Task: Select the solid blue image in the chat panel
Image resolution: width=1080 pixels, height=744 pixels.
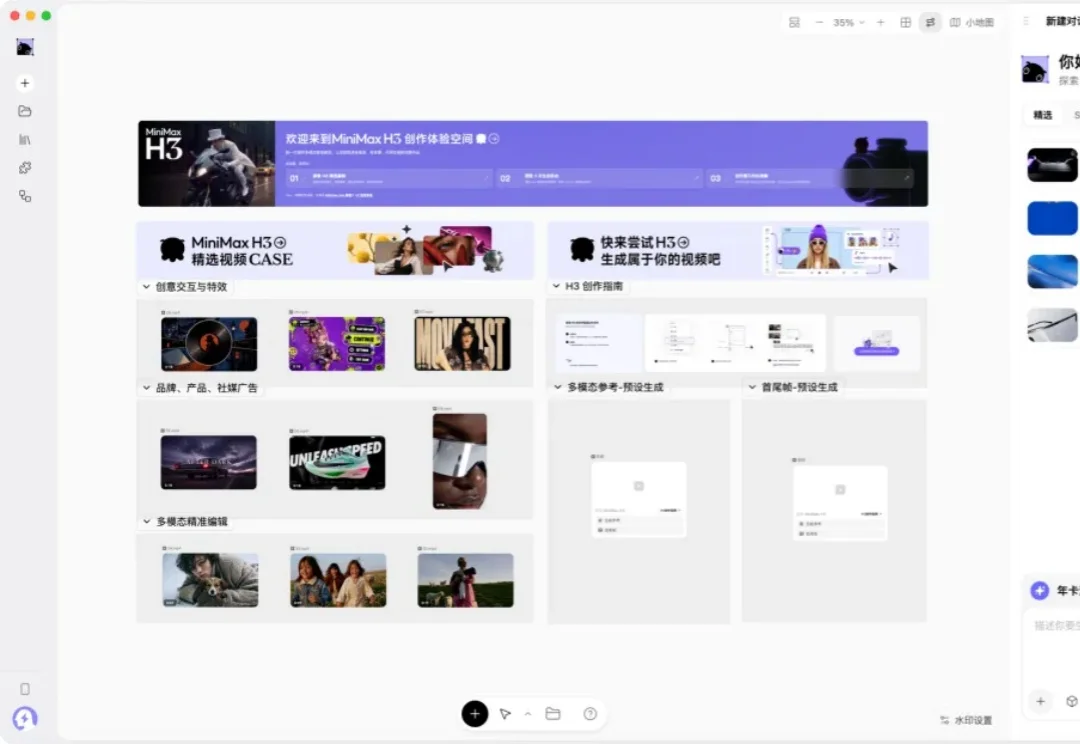Action: [1052, 218]
